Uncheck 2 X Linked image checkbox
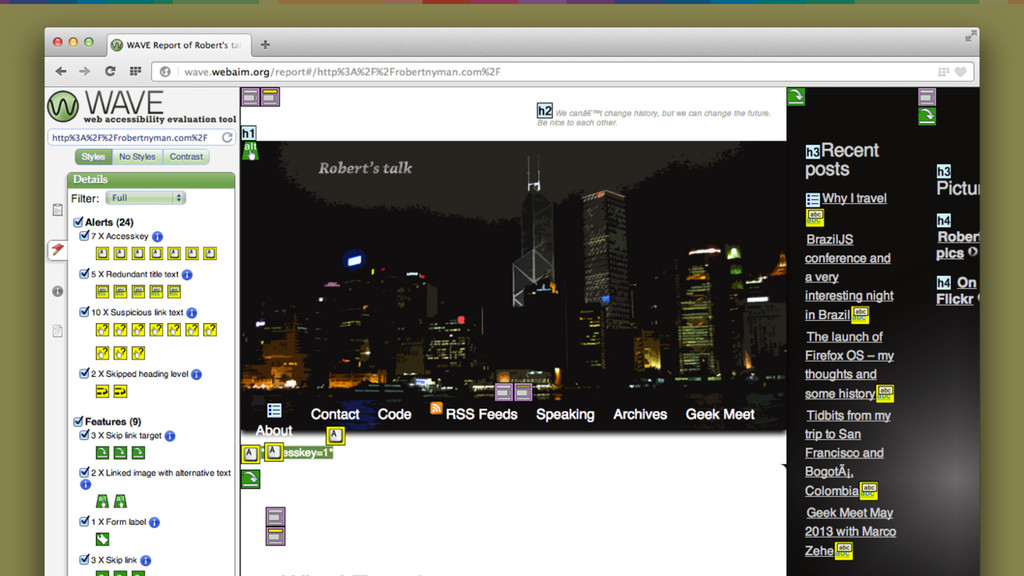This screenshot has height=576, width=1024. [84, 472]
